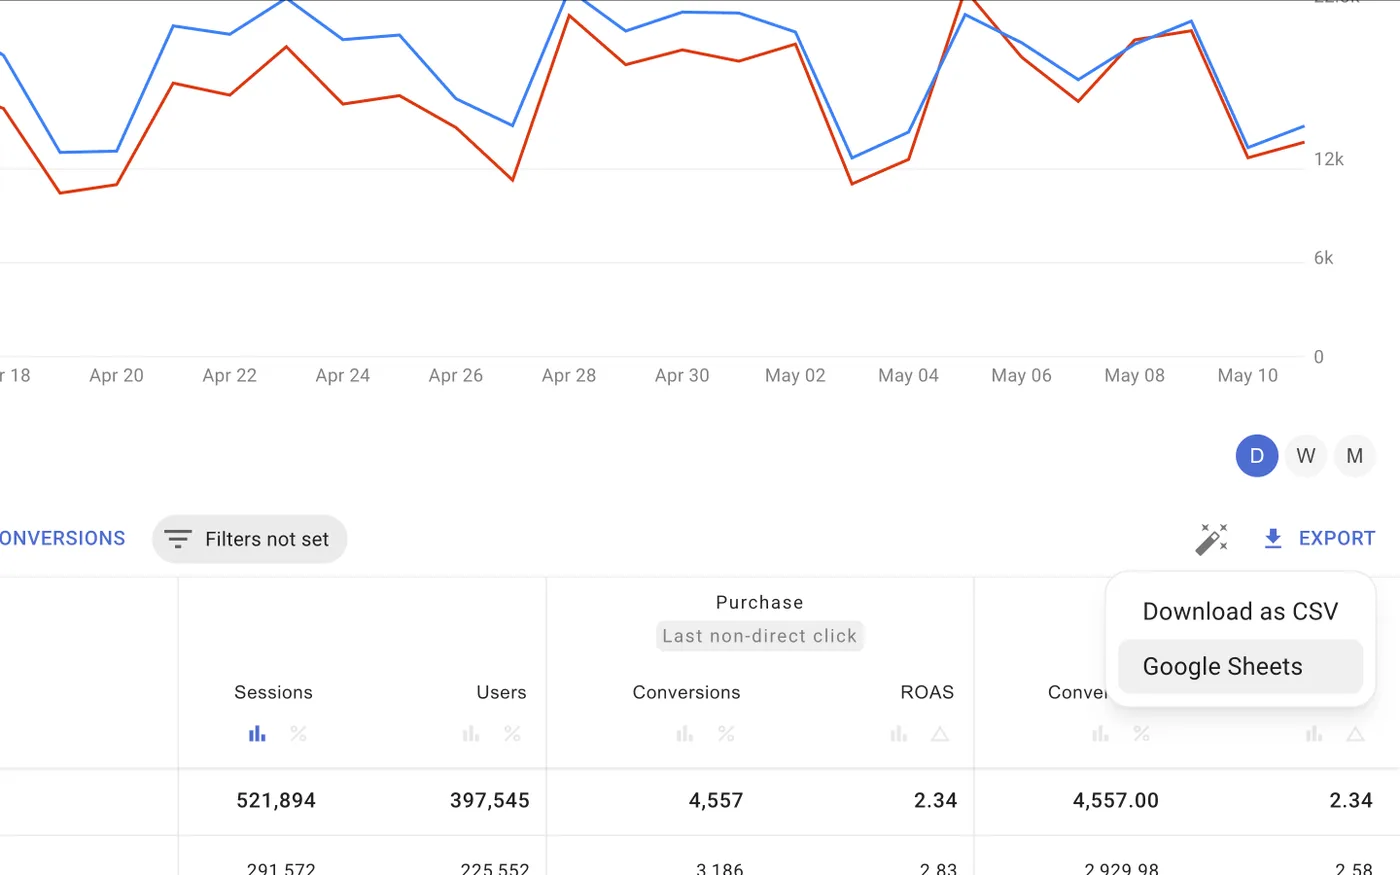1400x875 pixels.
Task: Click the percent comparison icon under Sessions
Action: click(298, 733)
